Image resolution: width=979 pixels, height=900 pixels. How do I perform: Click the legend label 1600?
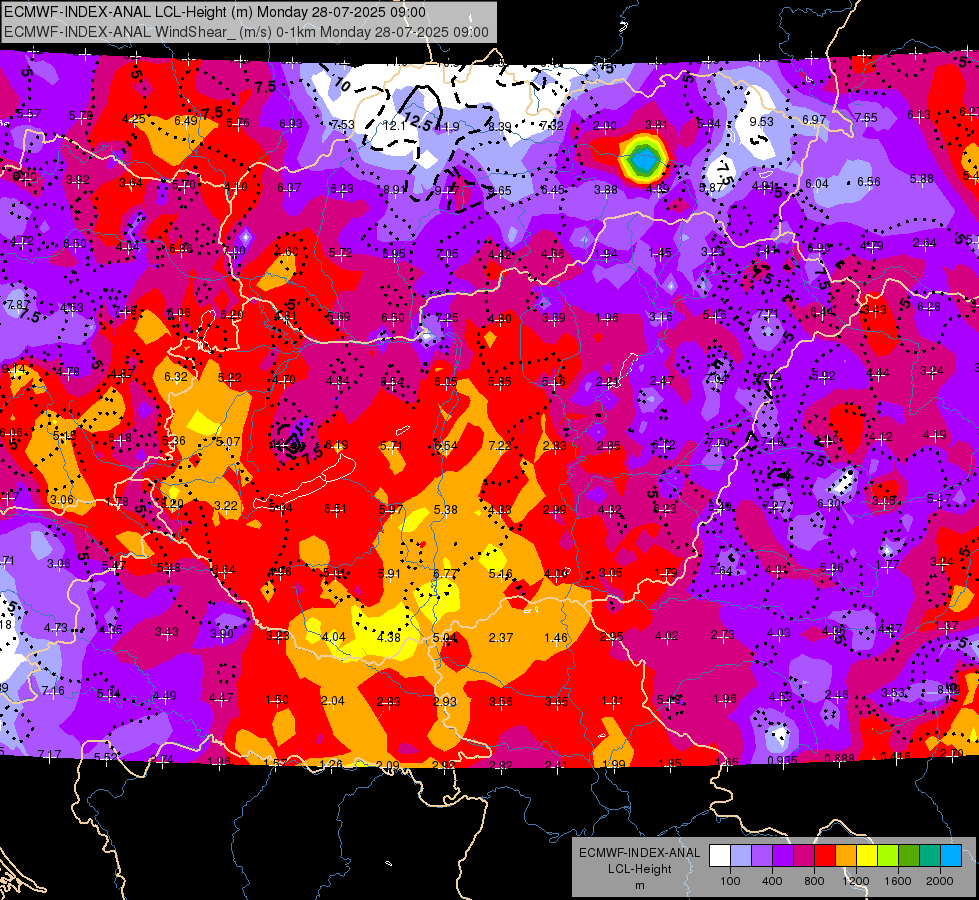[898, 881]
